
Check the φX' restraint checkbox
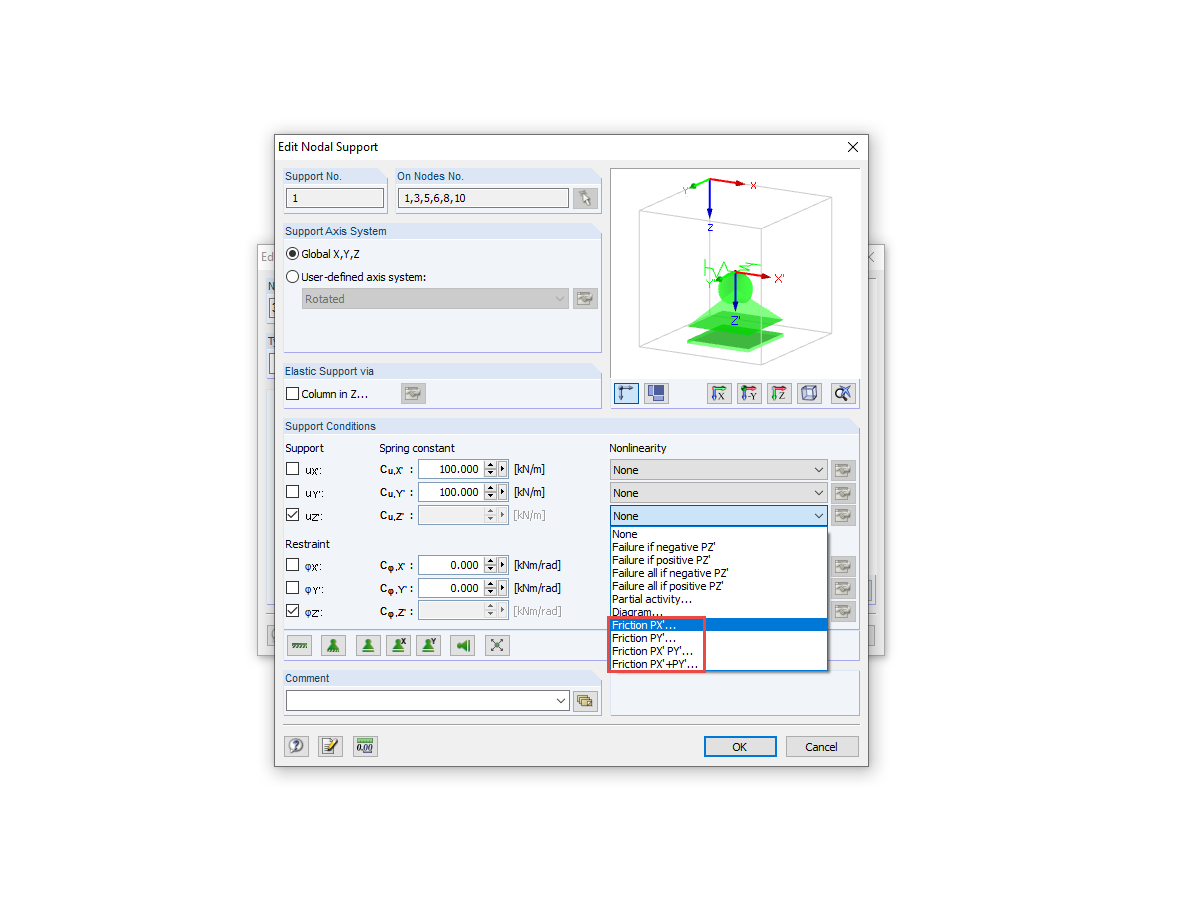click(x=293, y=565)
